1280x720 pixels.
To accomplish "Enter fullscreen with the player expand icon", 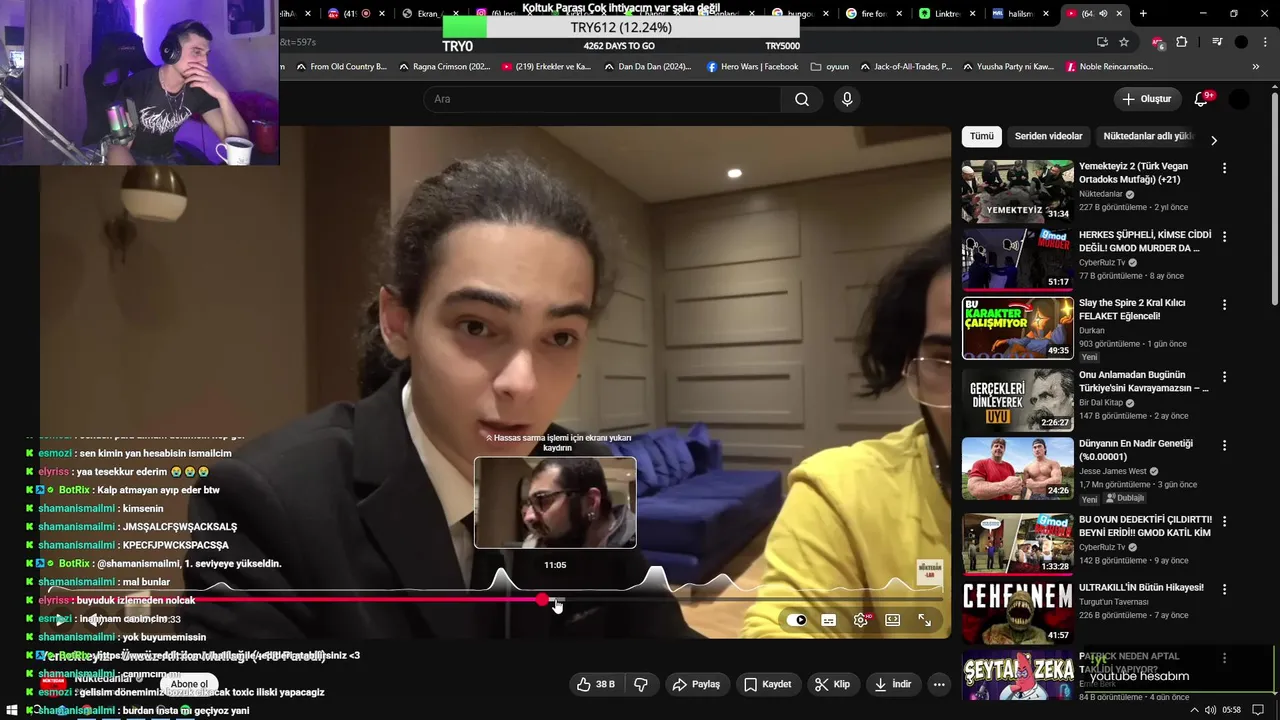I will click(x=924, y=620).
